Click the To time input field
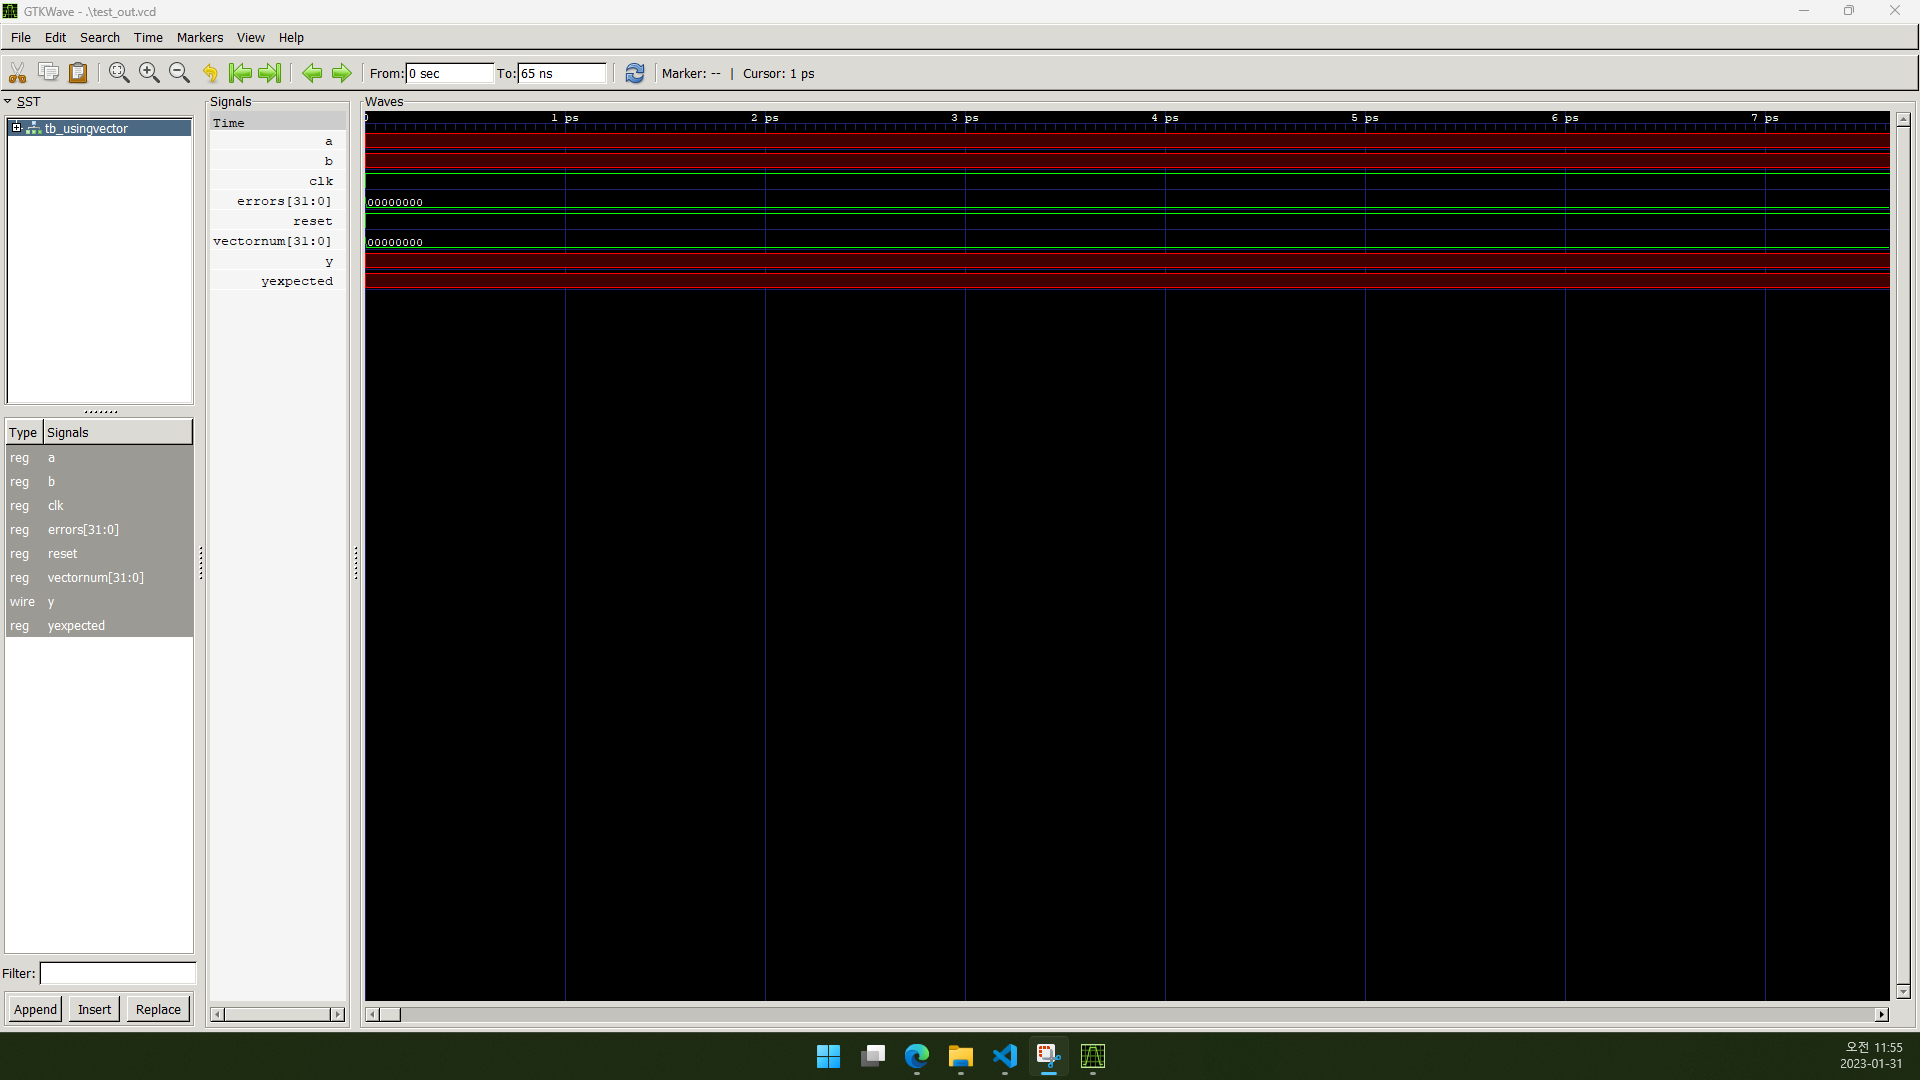 click(562, 73)
